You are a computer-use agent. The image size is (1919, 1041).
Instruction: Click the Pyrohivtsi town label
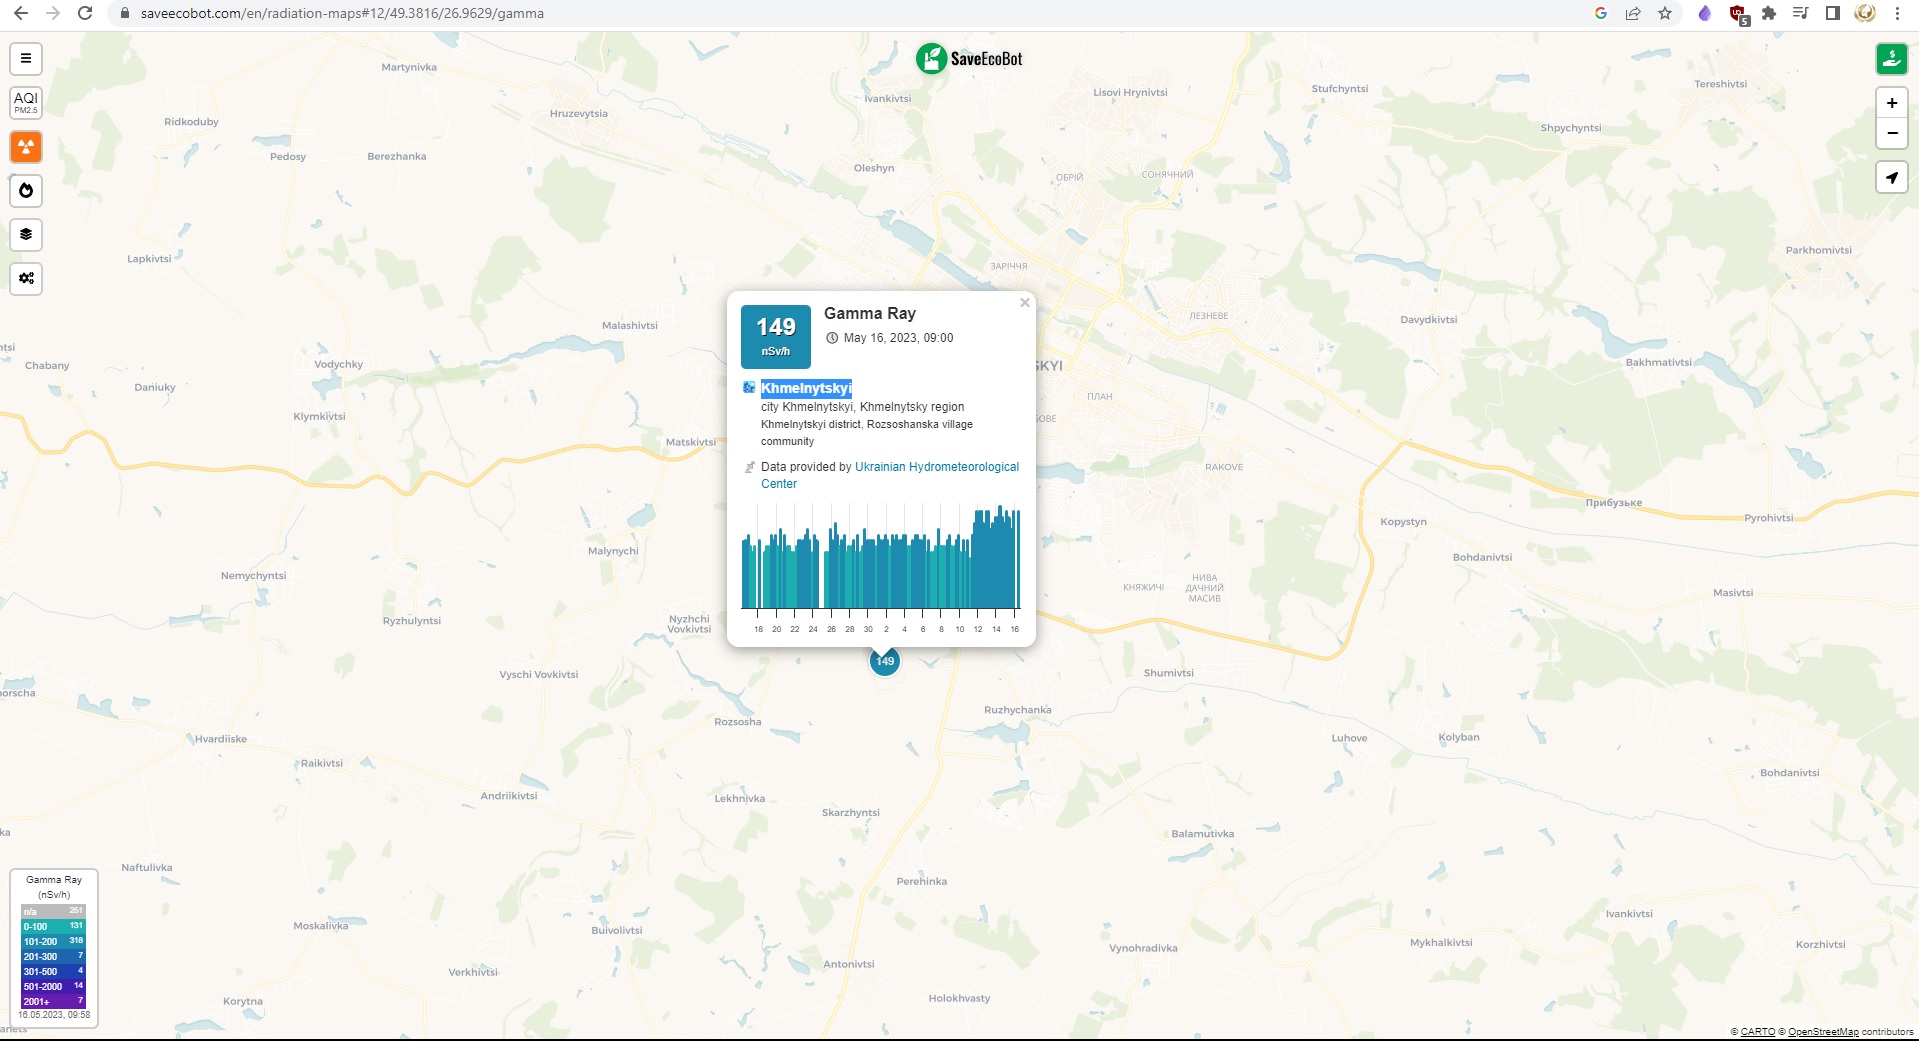pyautogui.click(x=1769, y=518)
